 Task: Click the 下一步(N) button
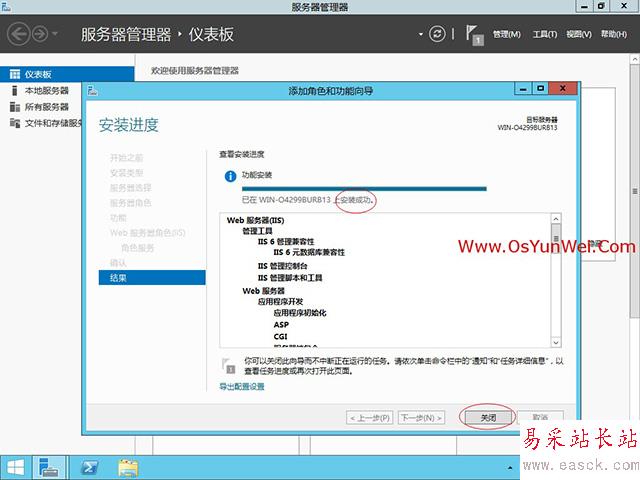421,418
